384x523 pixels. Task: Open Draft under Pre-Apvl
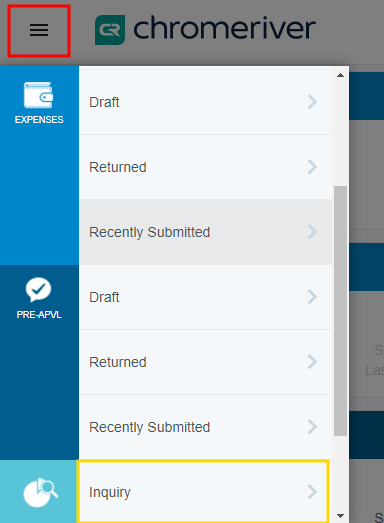pos(206,297)
